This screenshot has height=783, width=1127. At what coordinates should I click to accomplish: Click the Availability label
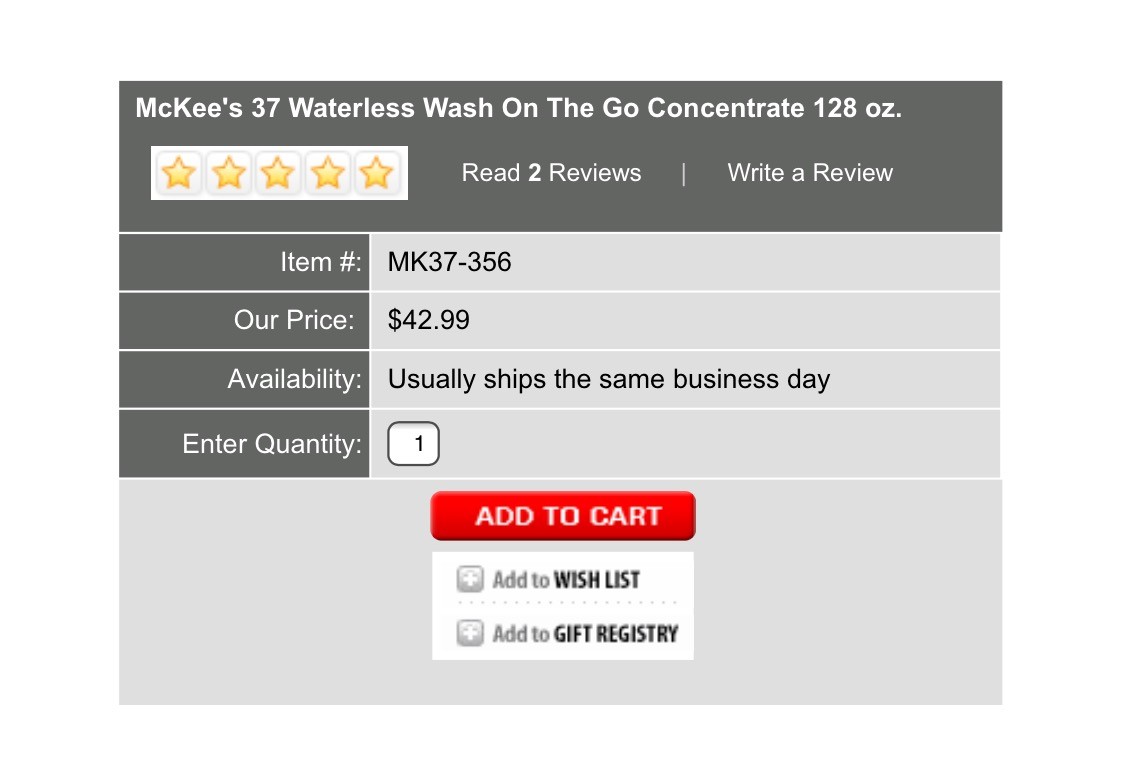(x=295, y=379)
